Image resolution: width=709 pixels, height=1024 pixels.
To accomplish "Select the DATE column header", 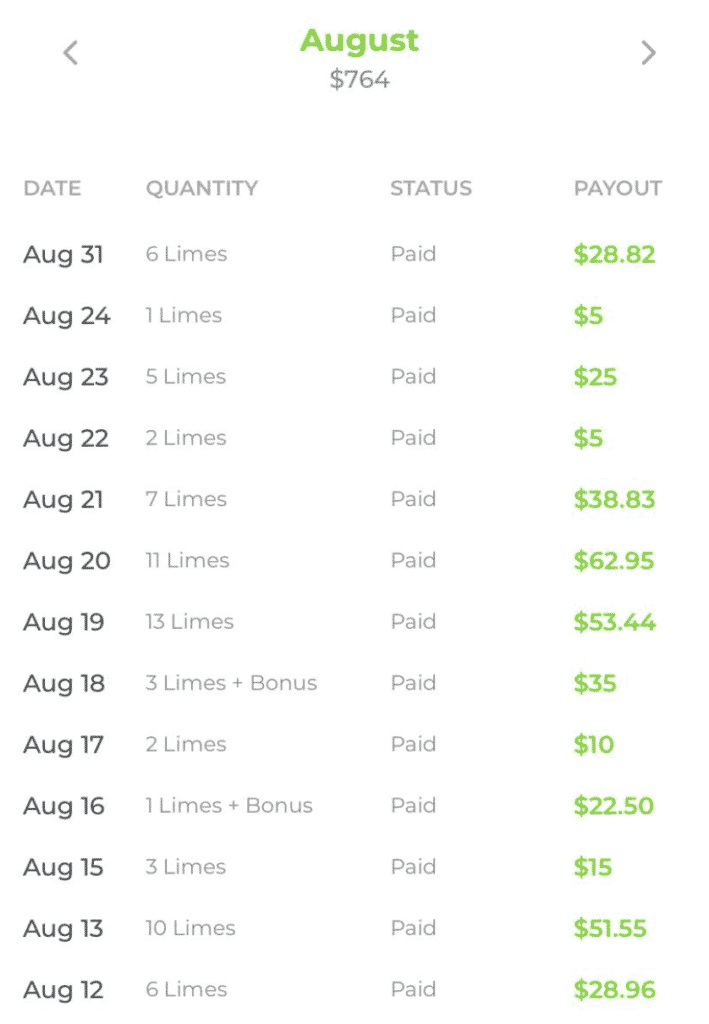I will (52, 188).
